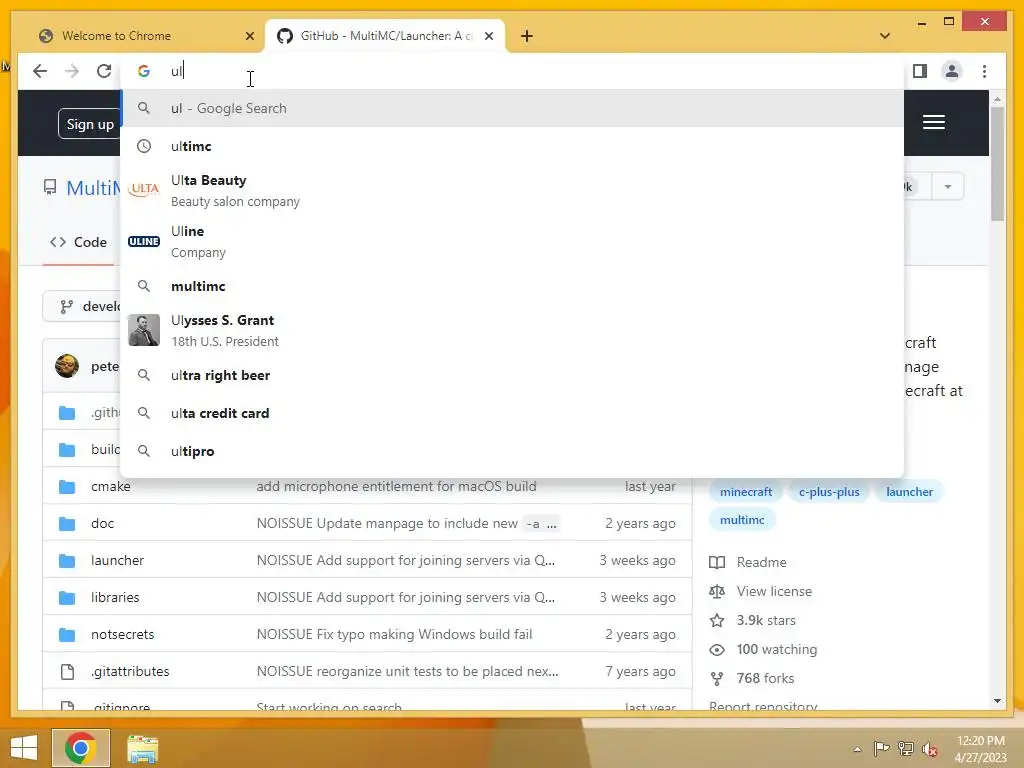Image resolution: width=1024 pixels, height=768 pixels.
Task: Click the commit author avatar
Action: tap(67, 366)
